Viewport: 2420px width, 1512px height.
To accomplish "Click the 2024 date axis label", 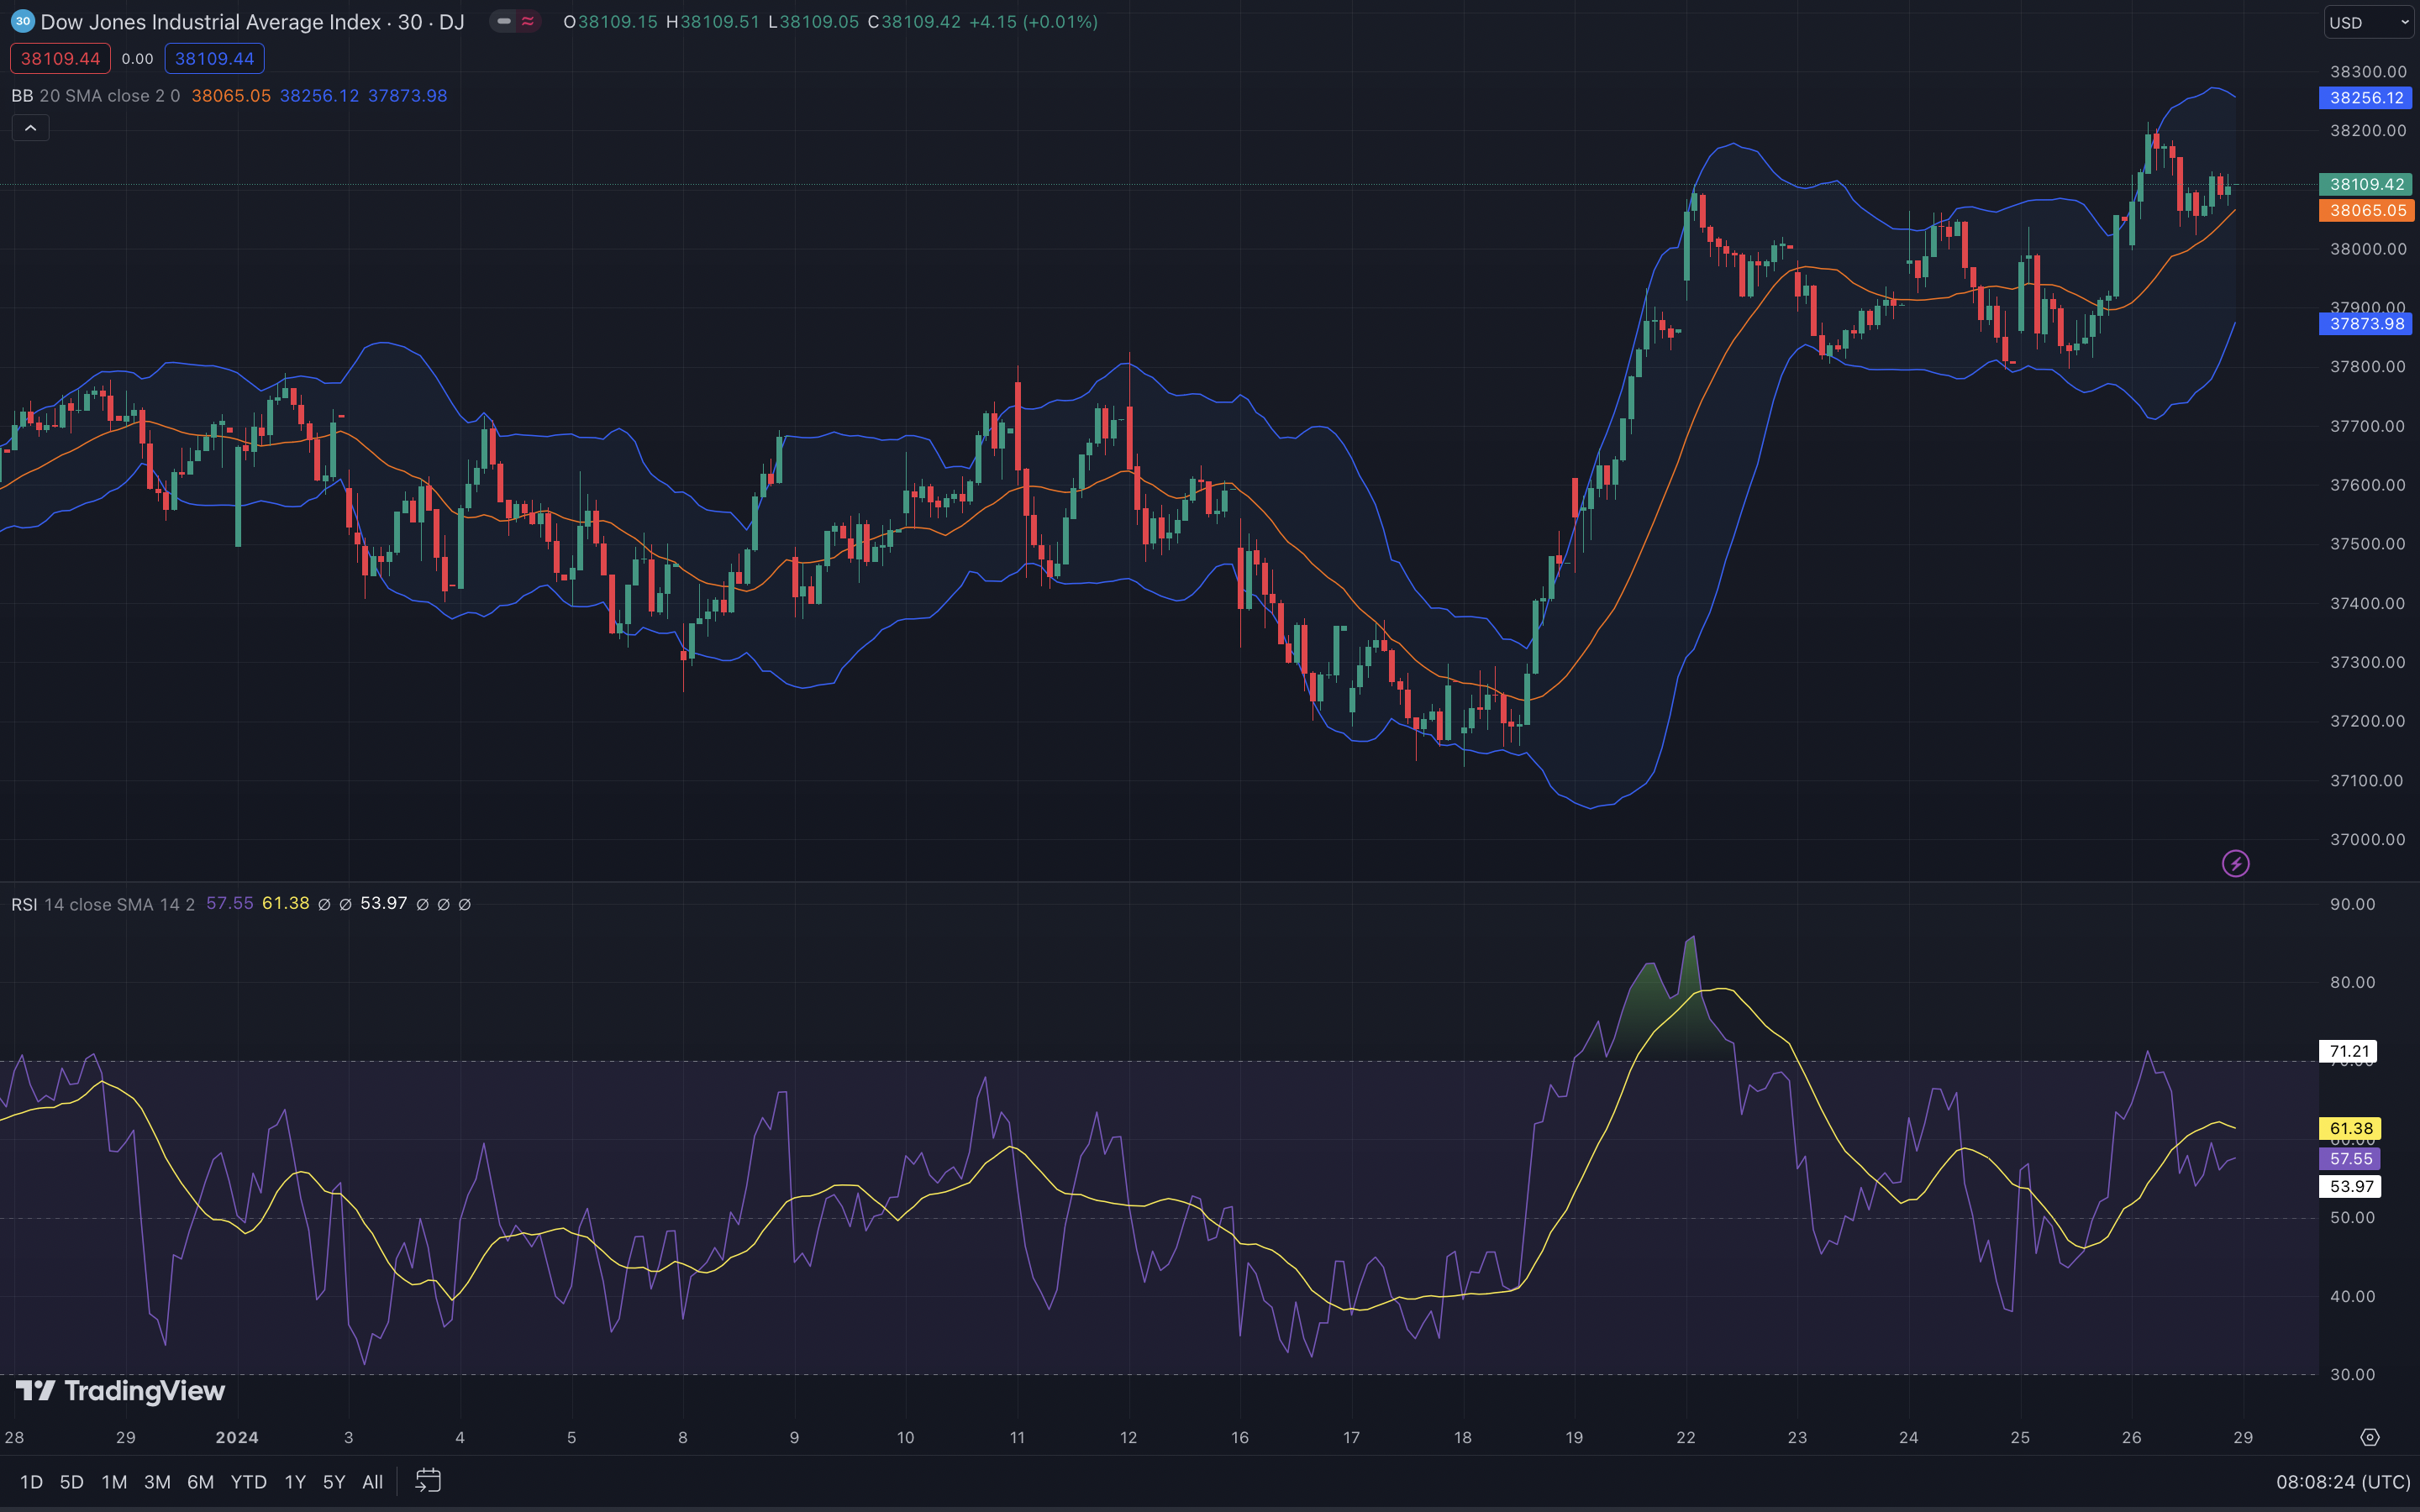I will point(237,1437).
